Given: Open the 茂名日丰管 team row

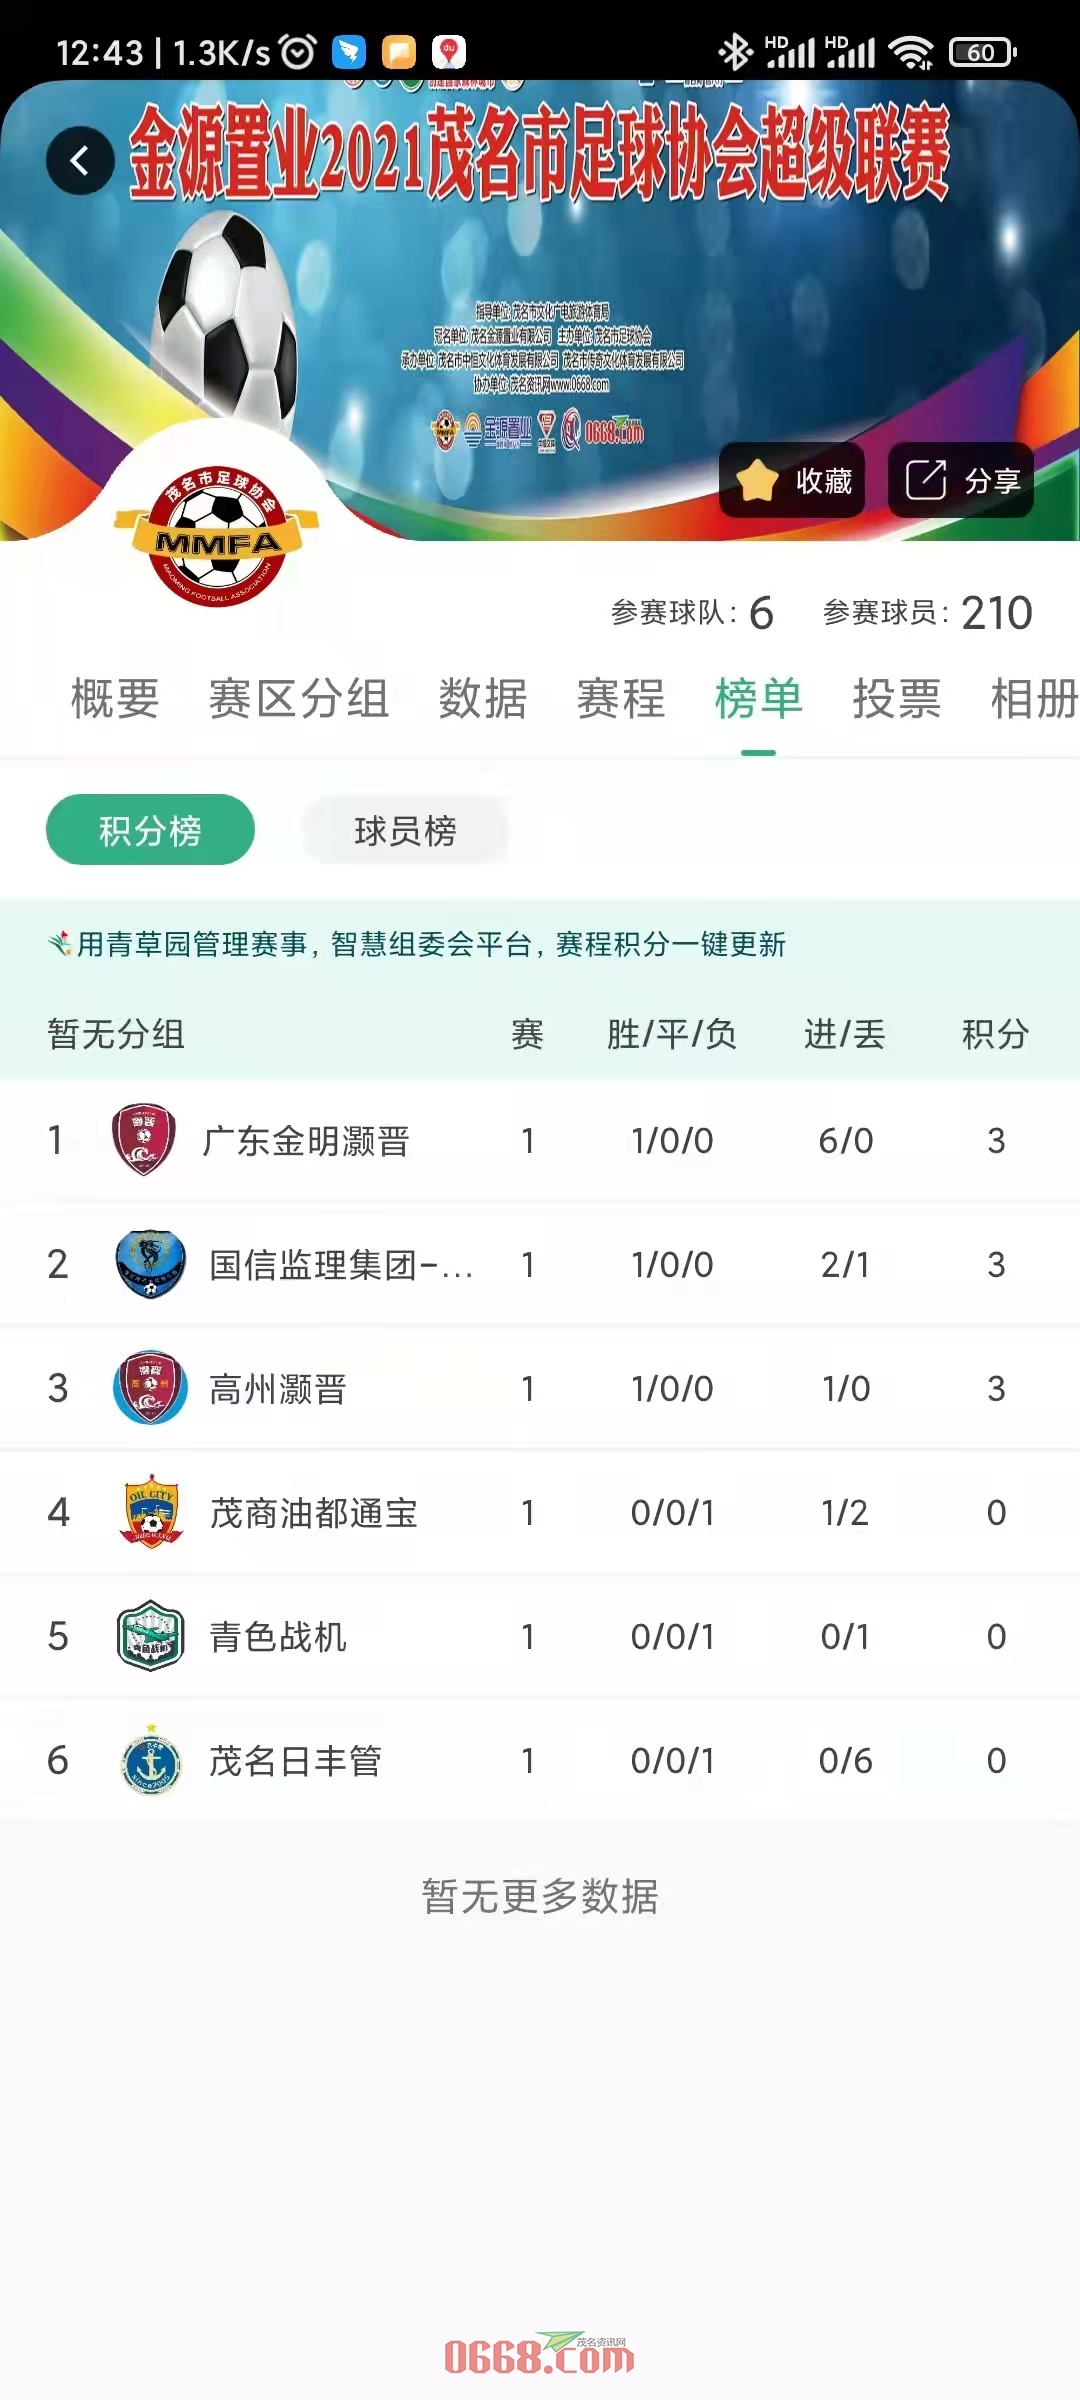Looking at the screenshot, I should click(x=540, y=1760).
